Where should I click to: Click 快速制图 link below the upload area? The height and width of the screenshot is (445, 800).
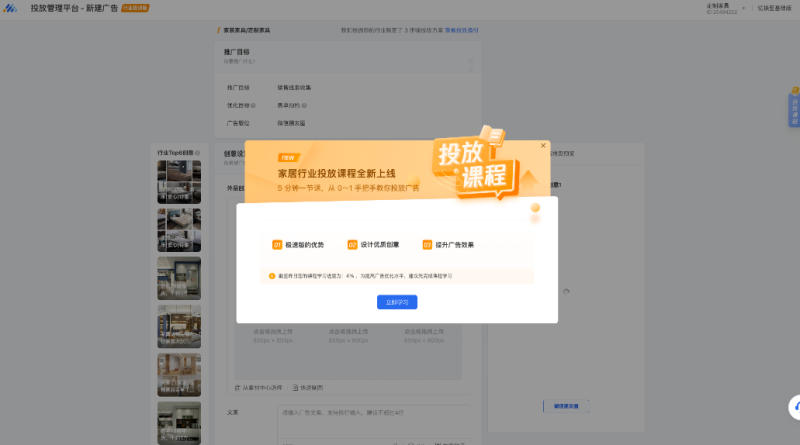pyautogui.click(x=308, y=388)
